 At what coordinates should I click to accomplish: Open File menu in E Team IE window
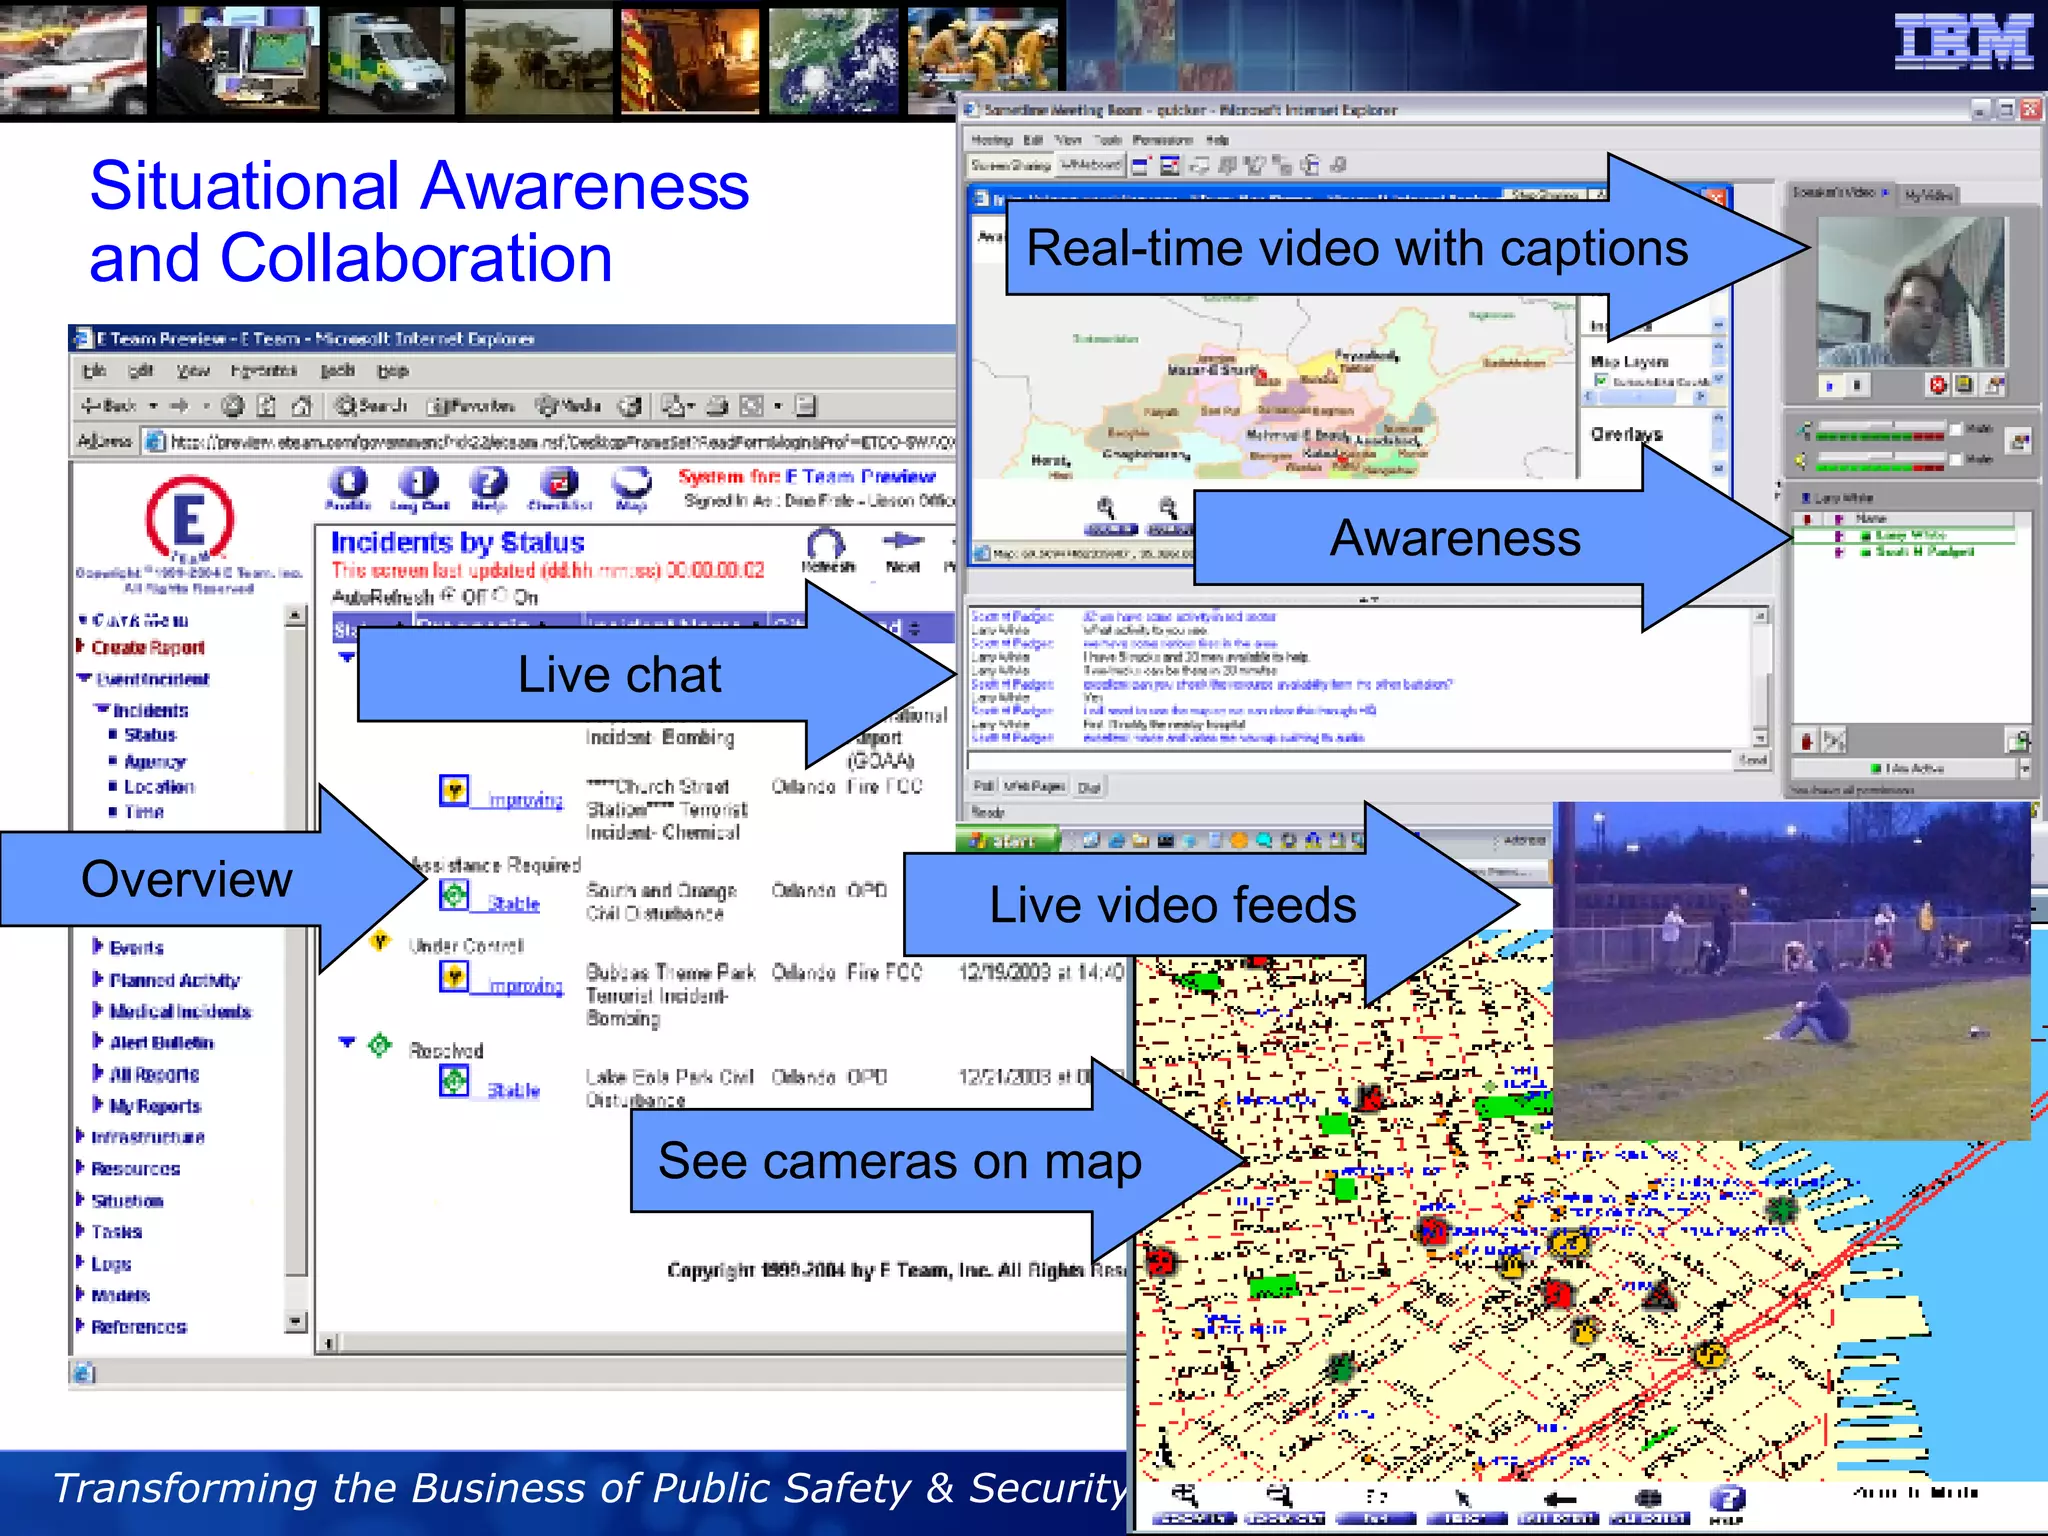(94, 371)
